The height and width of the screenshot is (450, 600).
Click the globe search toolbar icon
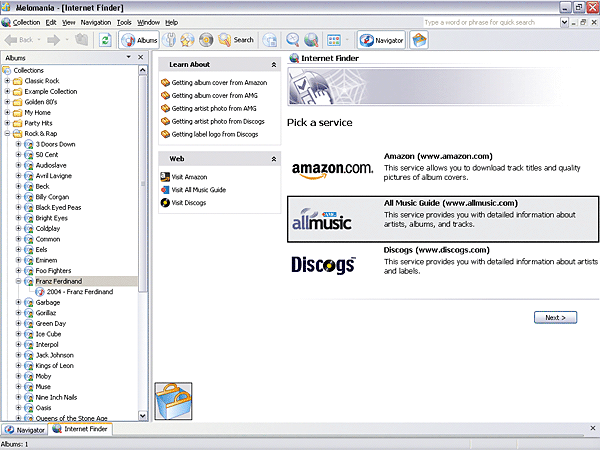tap(311, 40)
